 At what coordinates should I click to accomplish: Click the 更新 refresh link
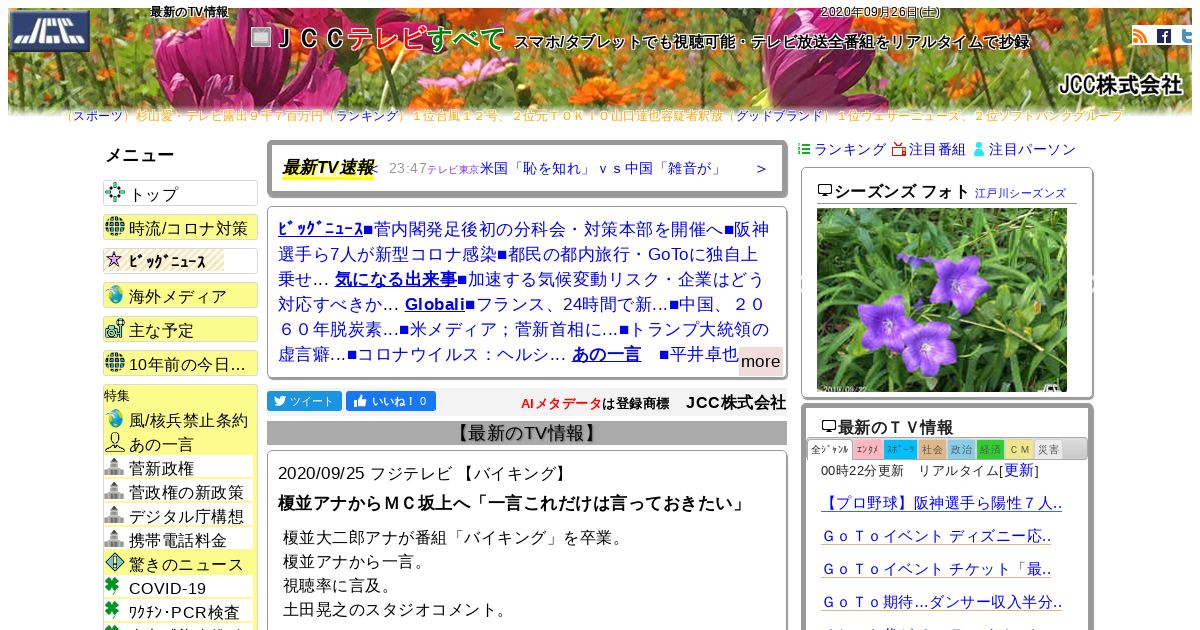click(1019, 470)
